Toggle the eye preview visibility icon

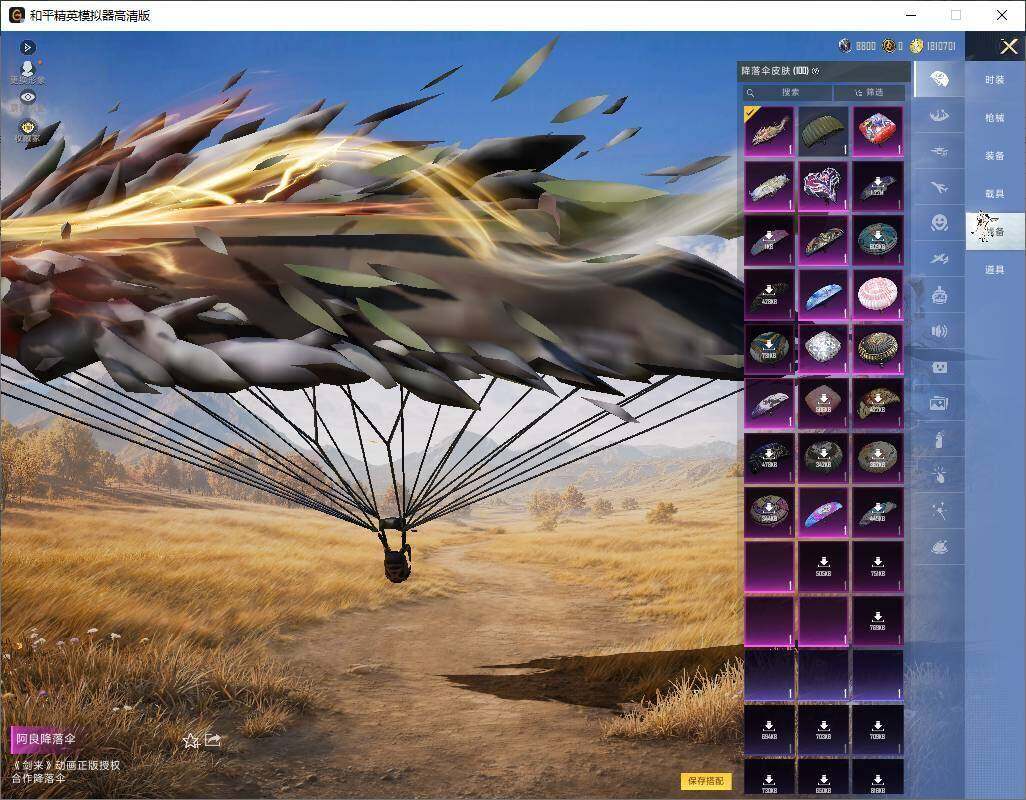pyautogui.click(x=27, y=97)
